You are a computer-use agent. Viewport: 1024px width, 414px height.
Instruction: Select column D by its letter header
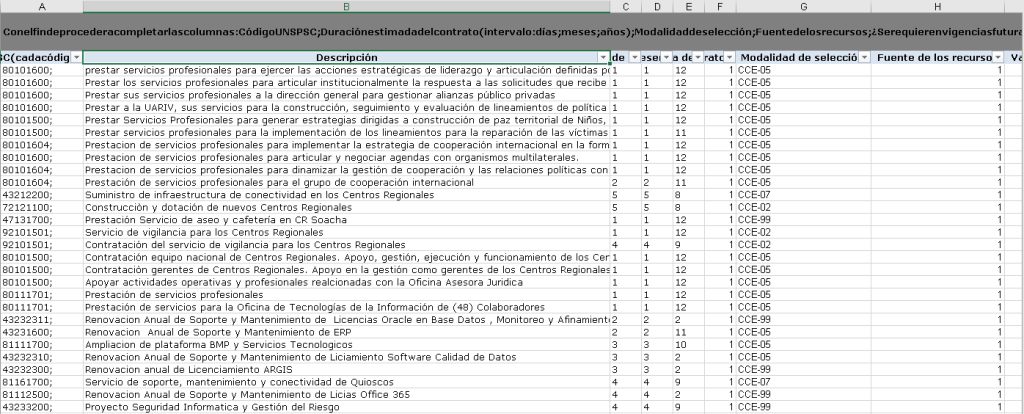657,7
